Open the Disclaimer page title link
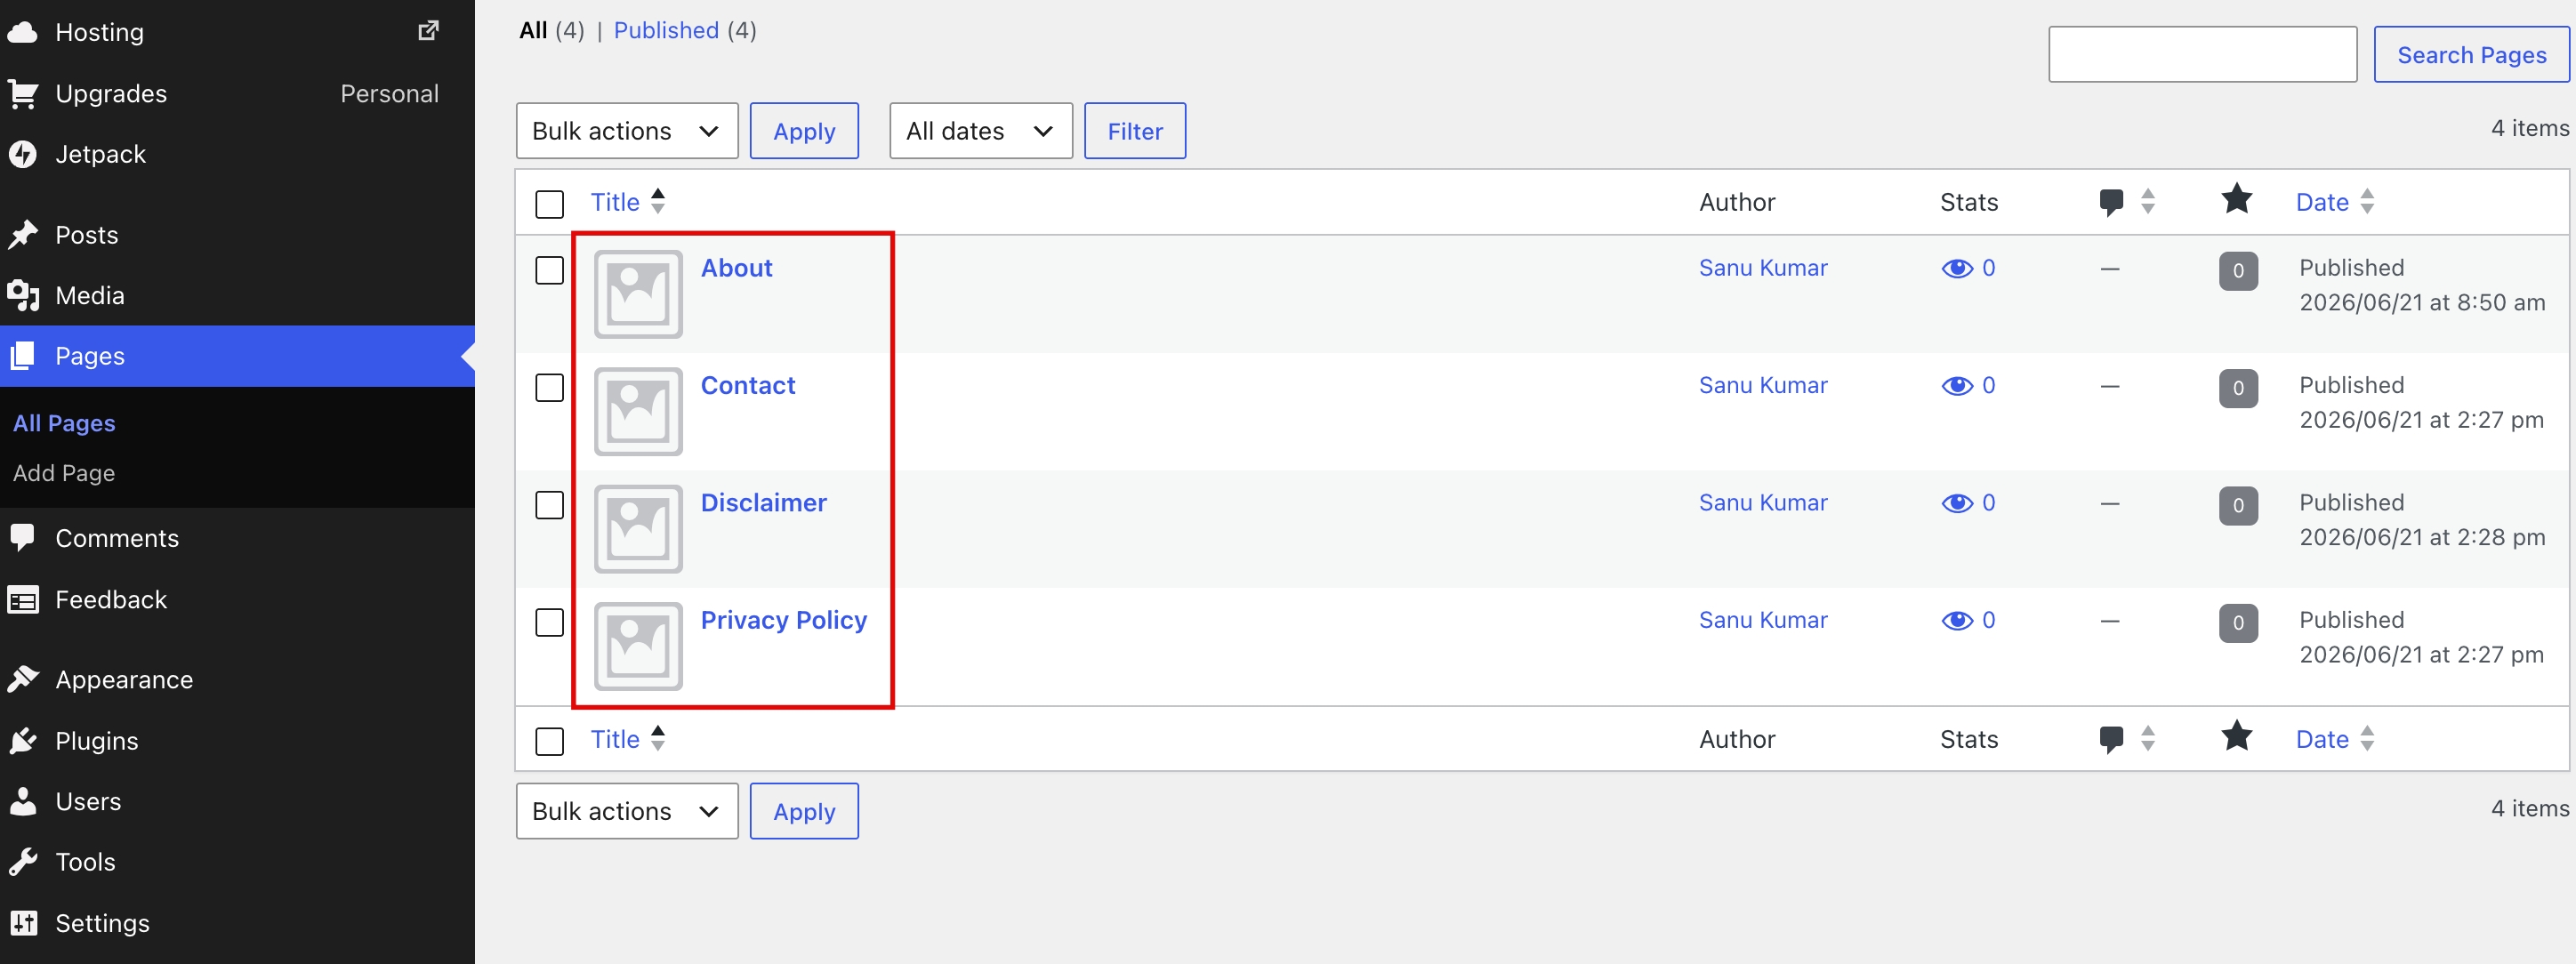Viewport: 2576px width, 964px height. [763, 503]
